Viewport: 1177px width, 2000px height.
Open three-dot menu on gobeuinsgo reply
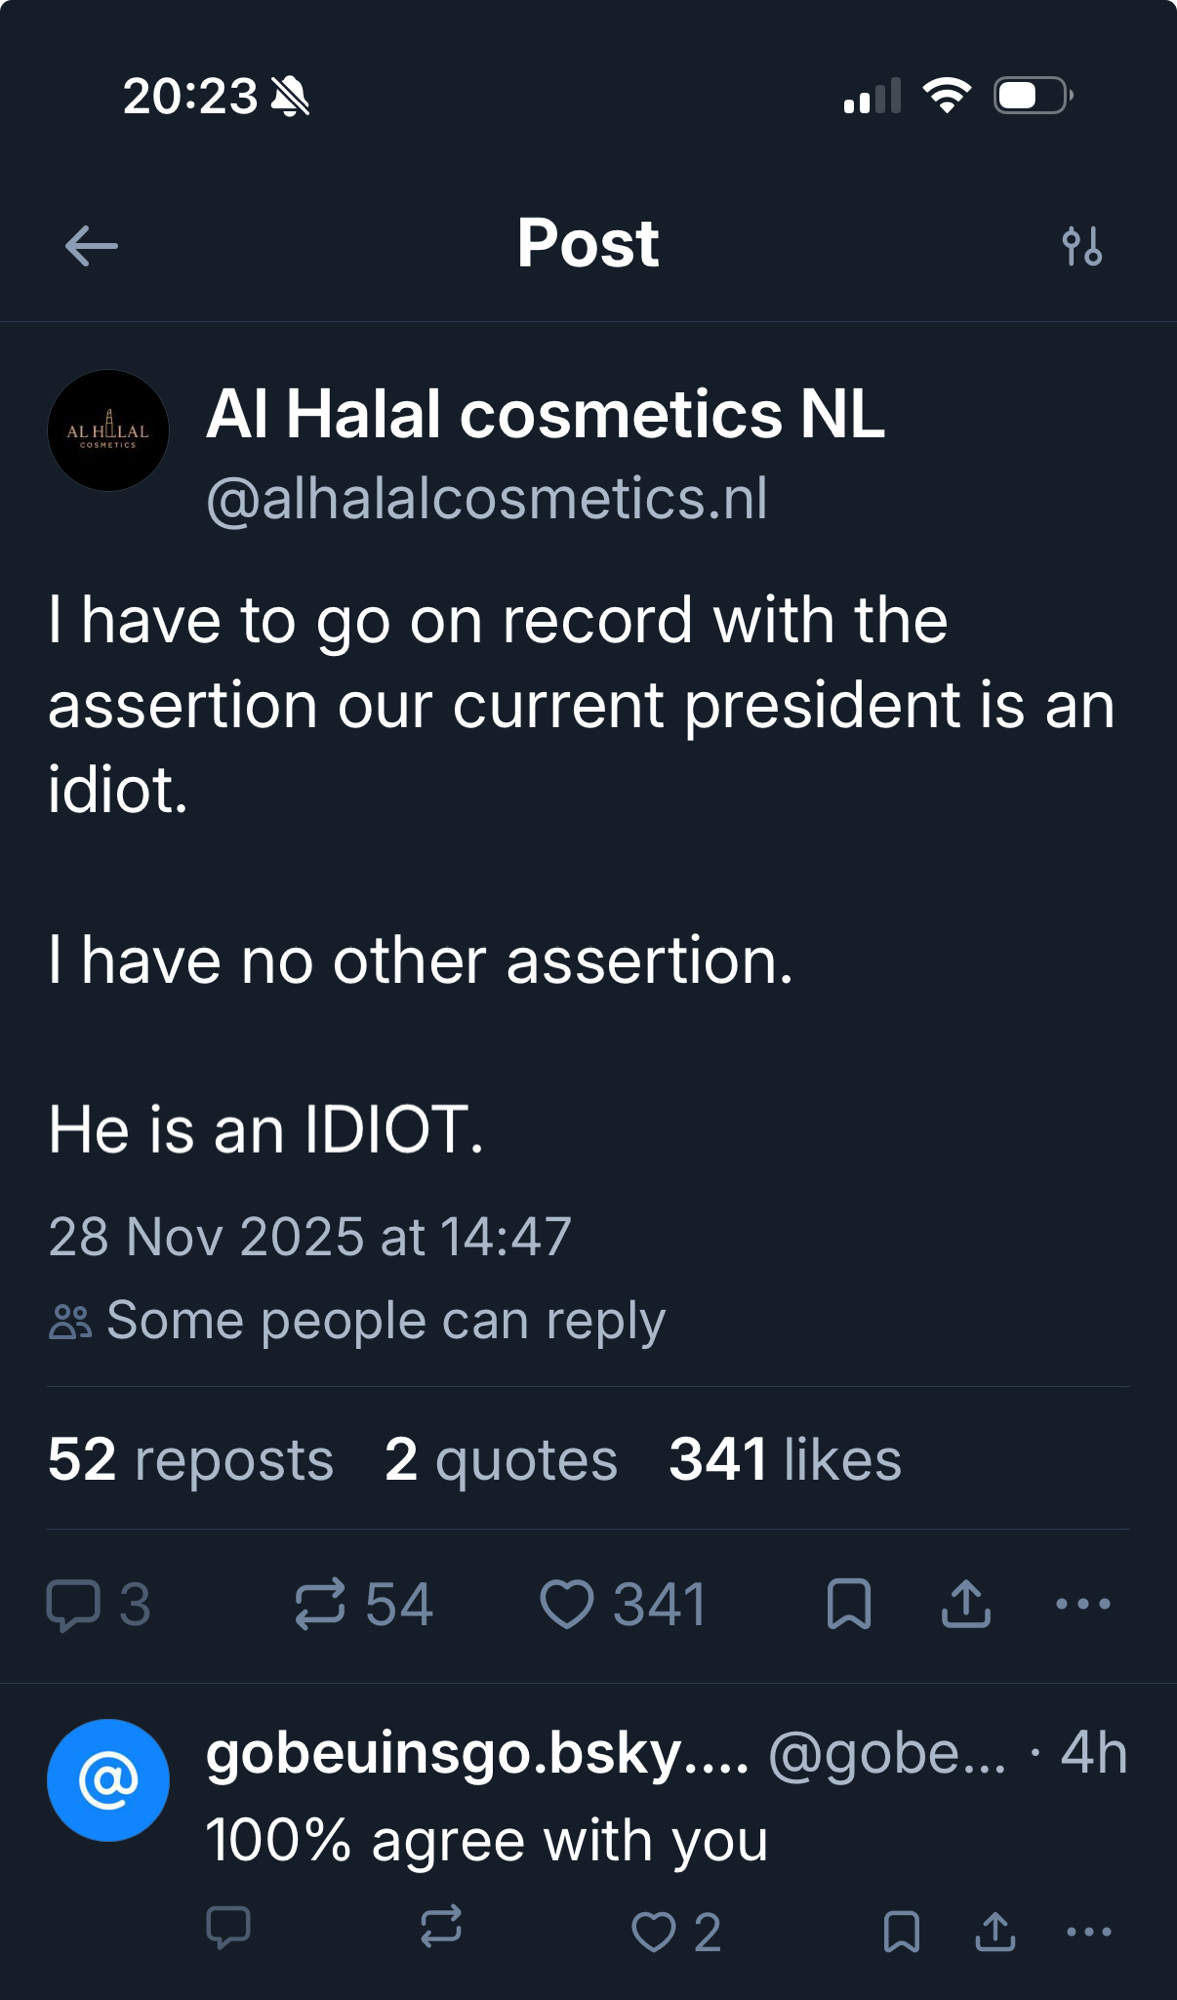[x=1089, y=1932]
